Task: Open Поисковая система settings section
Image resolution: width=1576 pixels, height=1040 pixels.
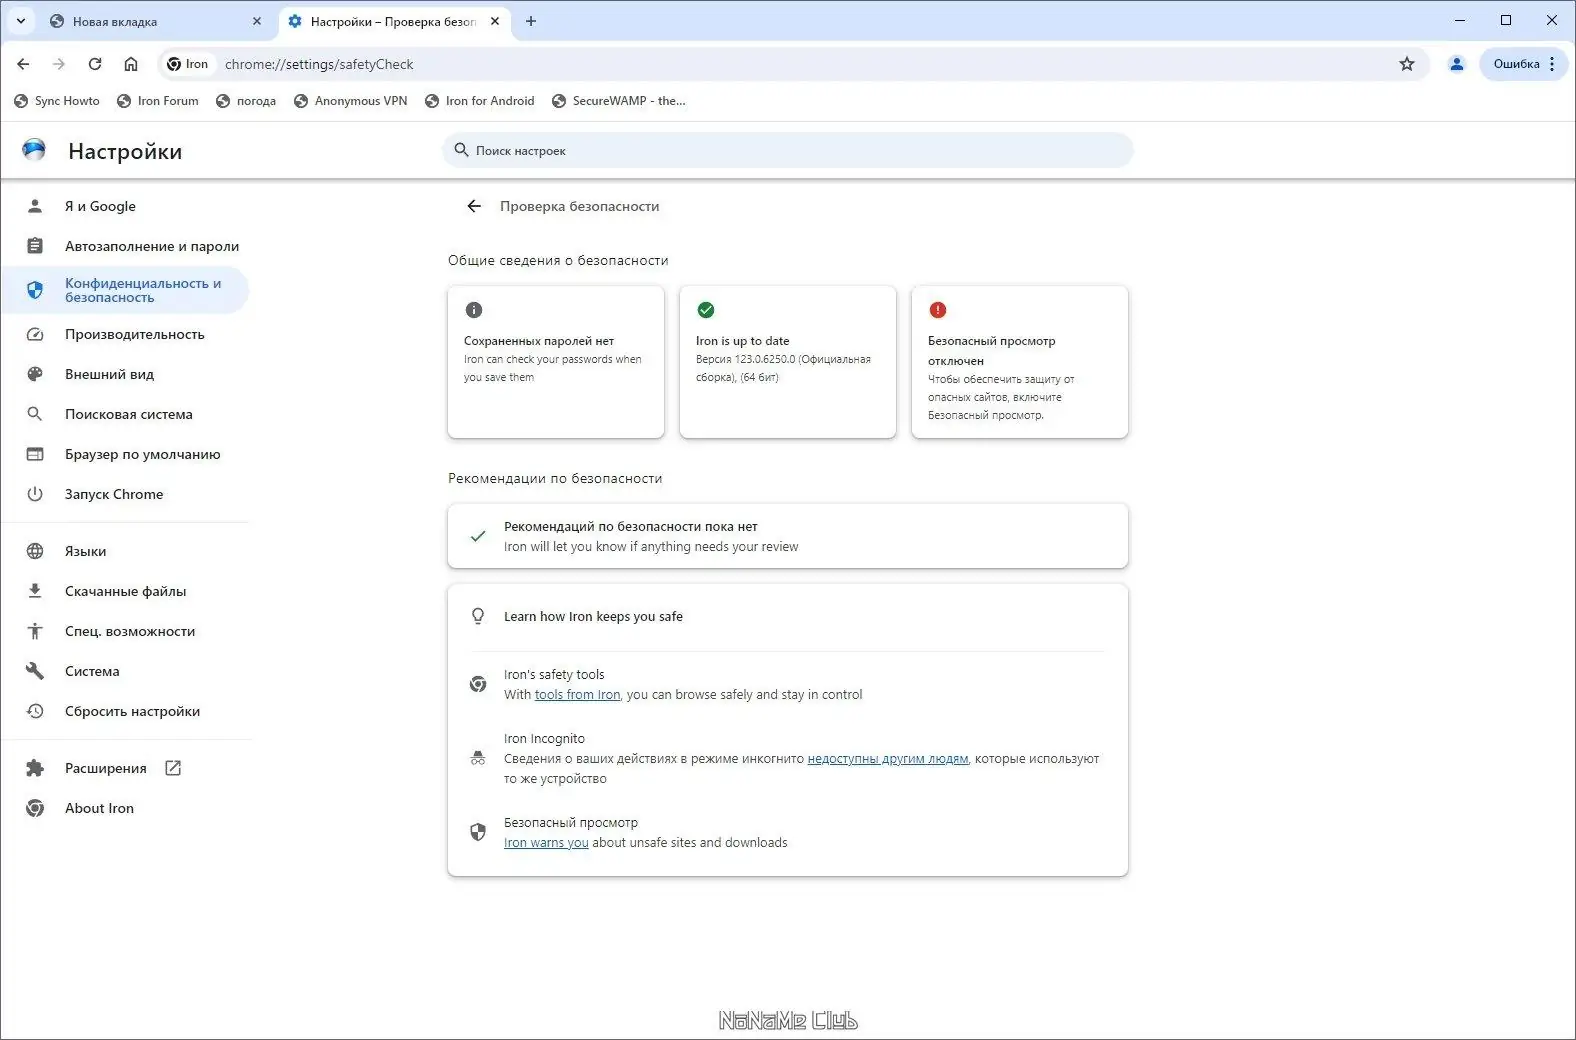Action: 125,414
